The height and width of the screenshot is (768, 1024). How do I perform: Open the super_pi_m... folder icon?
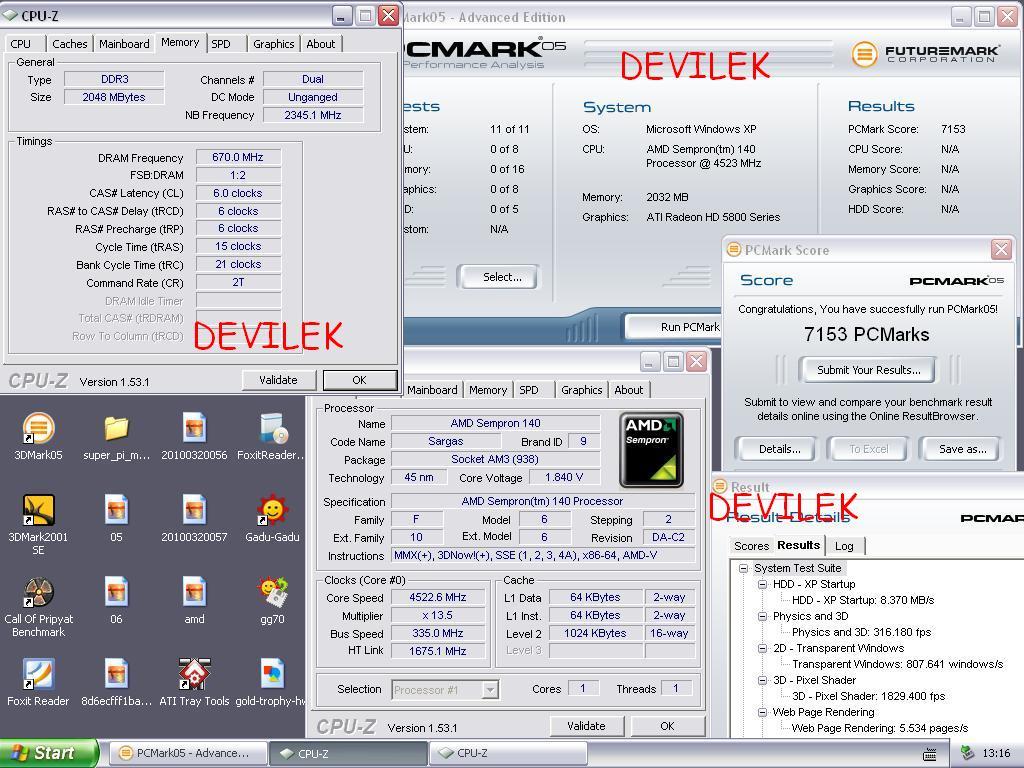(x=116, y=436)
